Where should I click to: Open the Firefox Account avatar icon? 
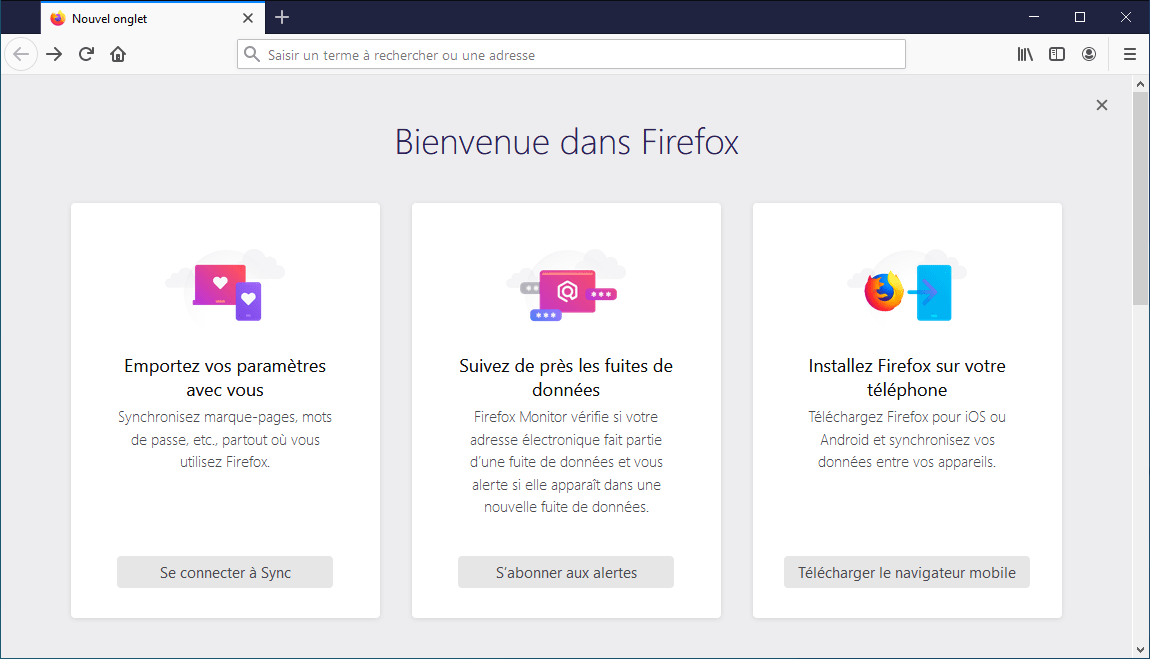tap(1089, 54)
